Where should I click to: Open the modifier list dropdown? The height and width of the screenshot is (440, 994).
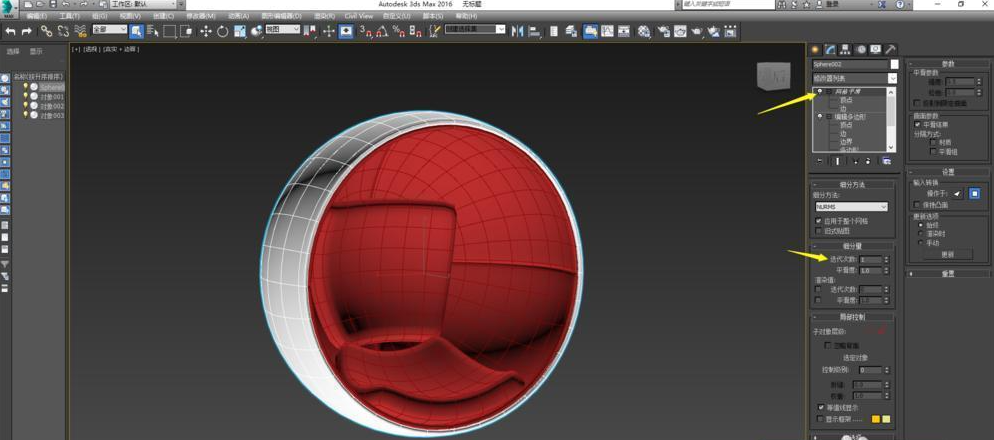[854, 78]
